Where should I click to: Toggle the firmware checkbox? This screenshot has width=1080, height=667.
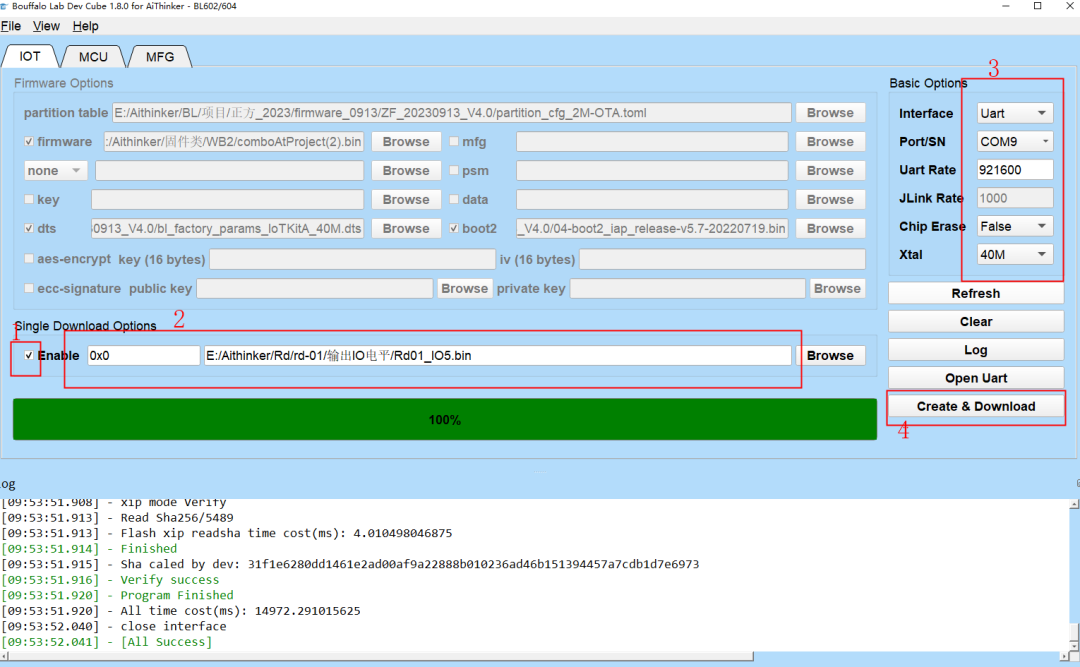pos(29,141)
